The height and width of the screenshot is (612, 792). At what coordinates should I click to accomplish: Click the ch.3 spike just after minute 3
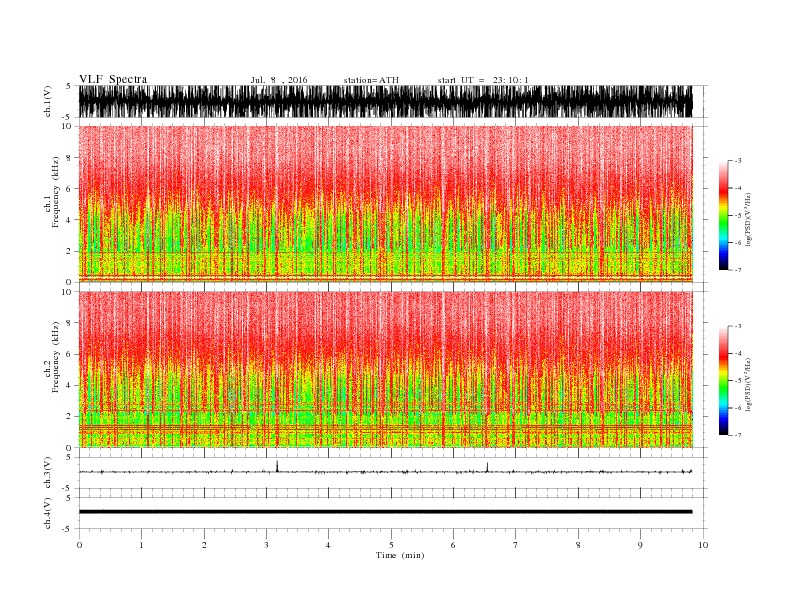(277, 466)
